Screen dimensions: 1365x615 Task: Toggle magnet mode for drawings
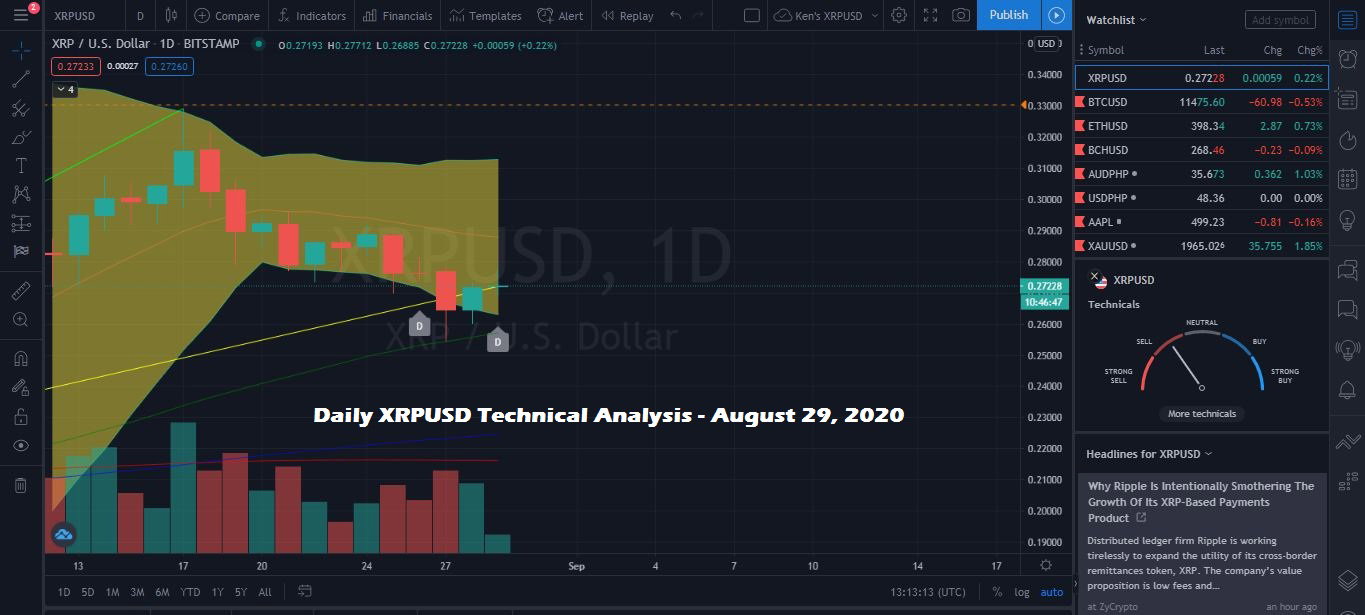point(21,358)
